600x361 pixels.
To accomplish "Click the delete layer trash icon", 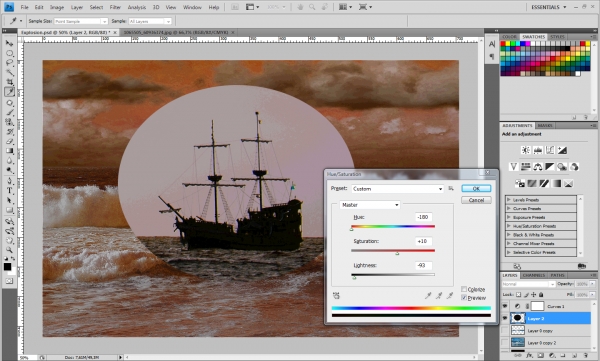I will [x=585, y=356].
